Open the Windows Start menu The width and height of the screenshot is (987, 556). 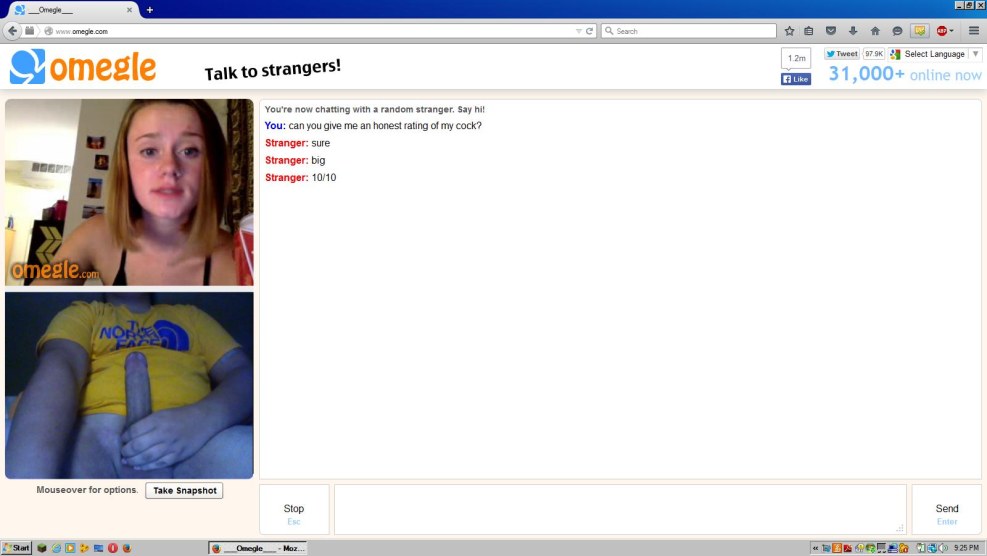pyautogui.click(x=17, y=548)
